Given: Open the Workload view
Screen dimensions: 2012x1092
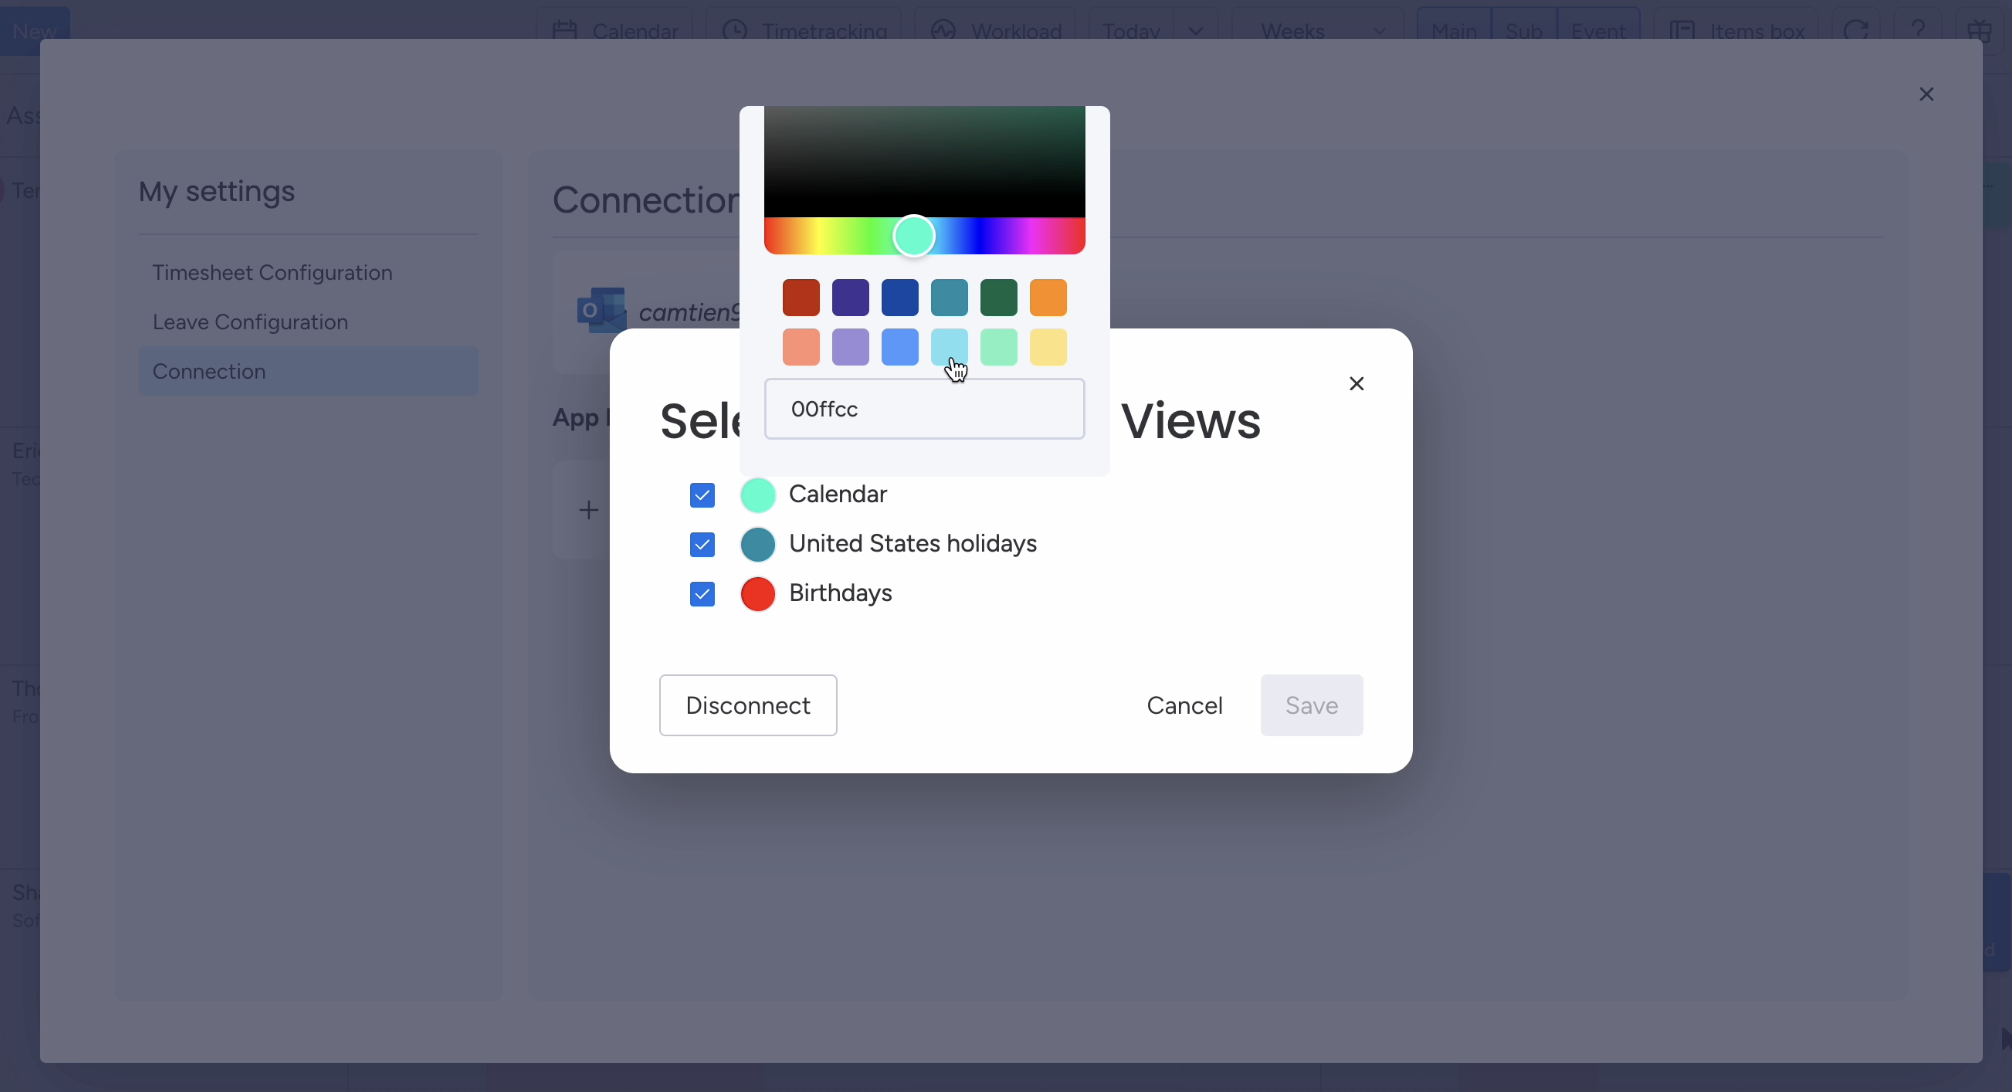Looking at the screenshot, I should tap(995, 30).
